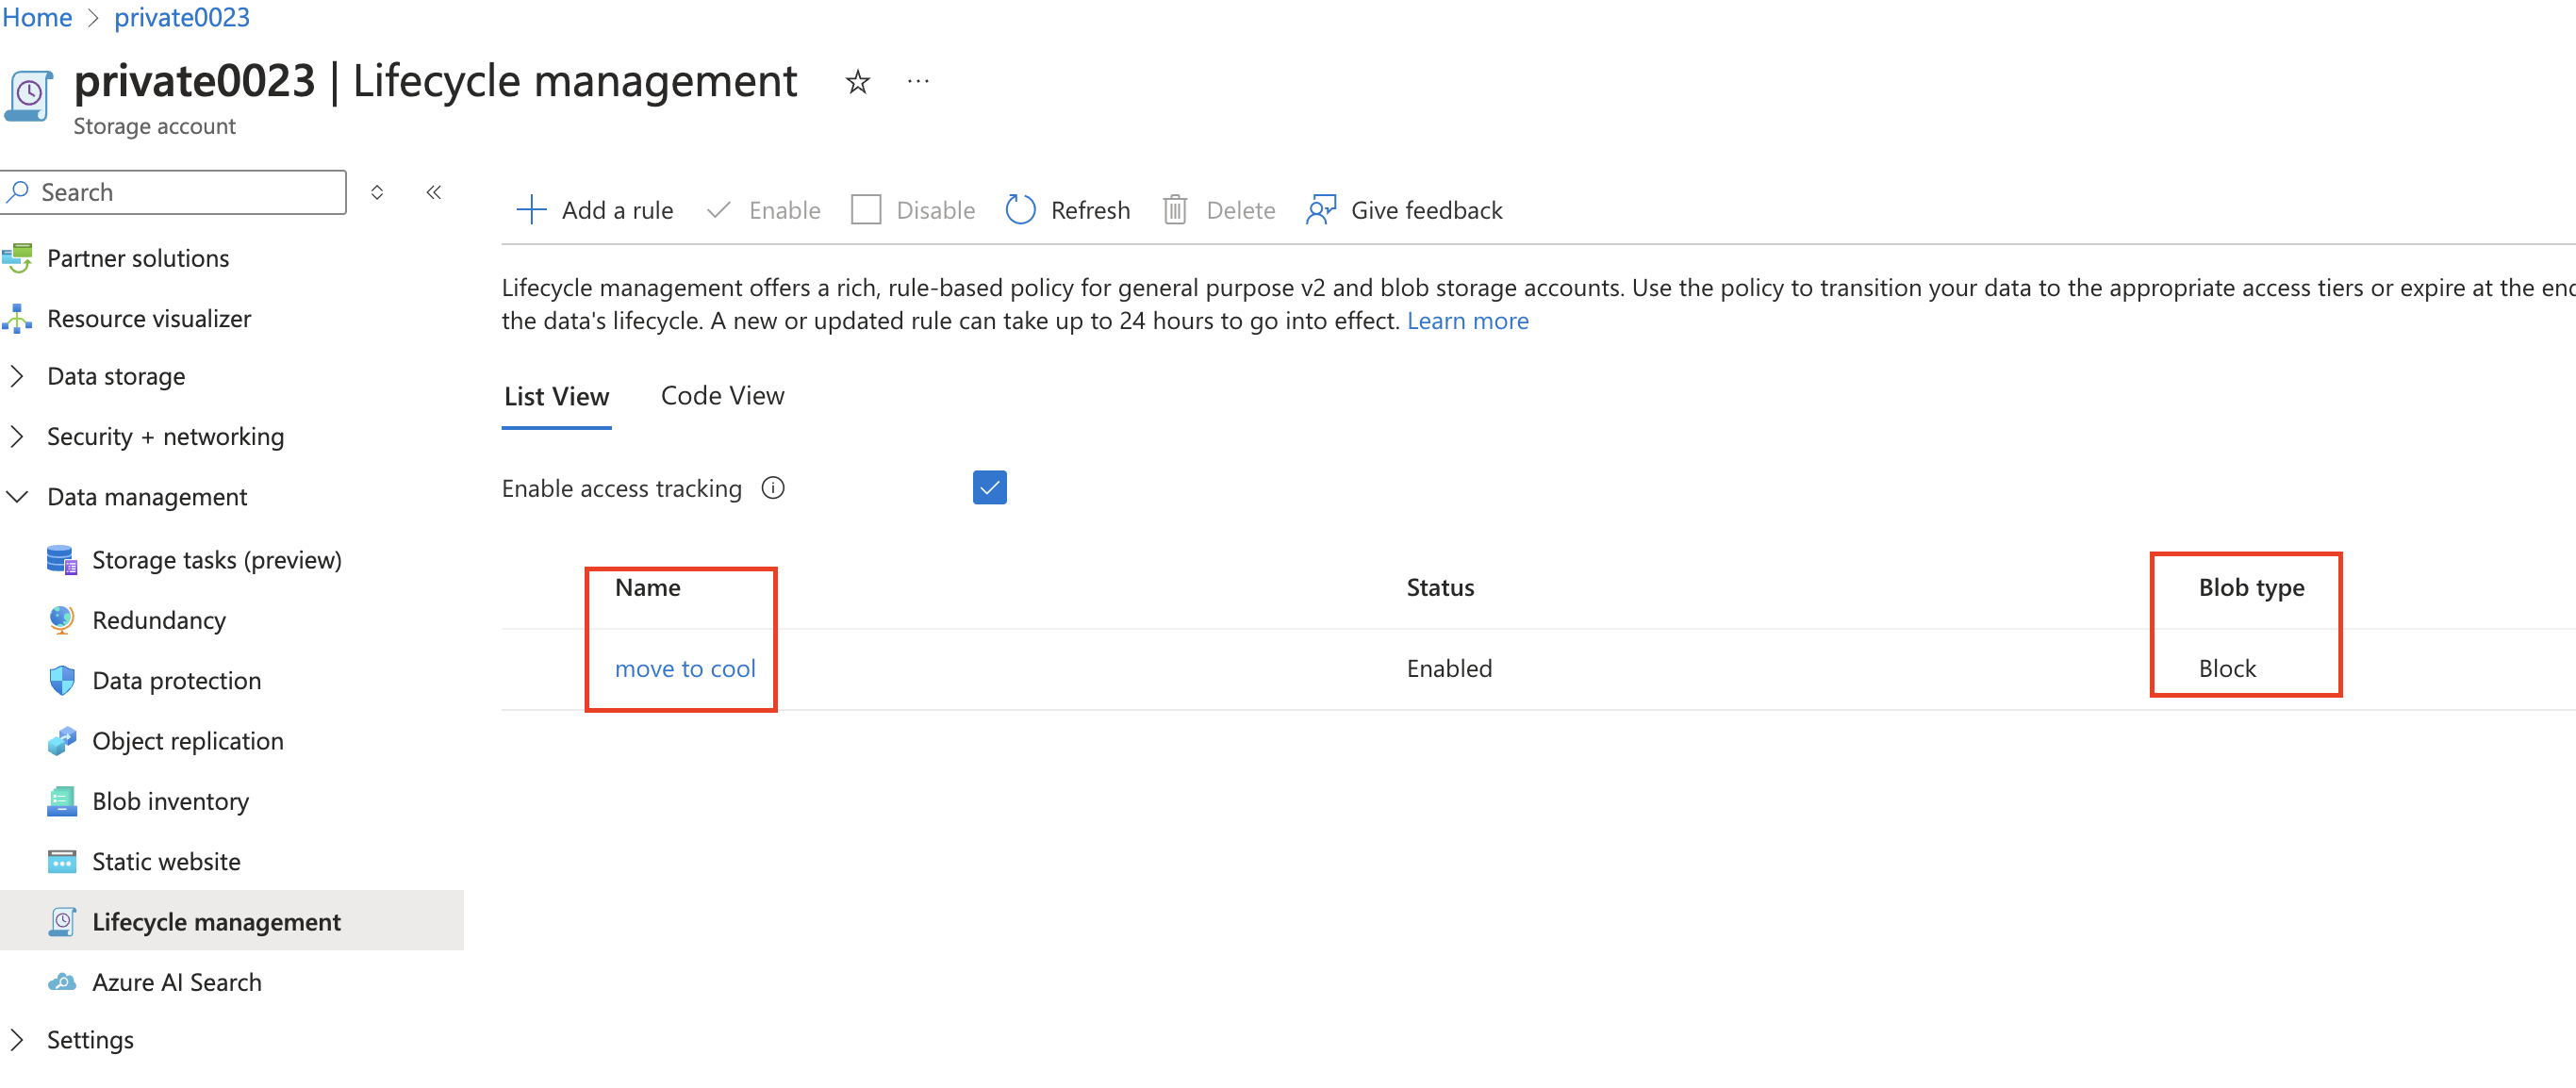
Task: Click the Give feedback button label
Action: tap(1426, 210)
